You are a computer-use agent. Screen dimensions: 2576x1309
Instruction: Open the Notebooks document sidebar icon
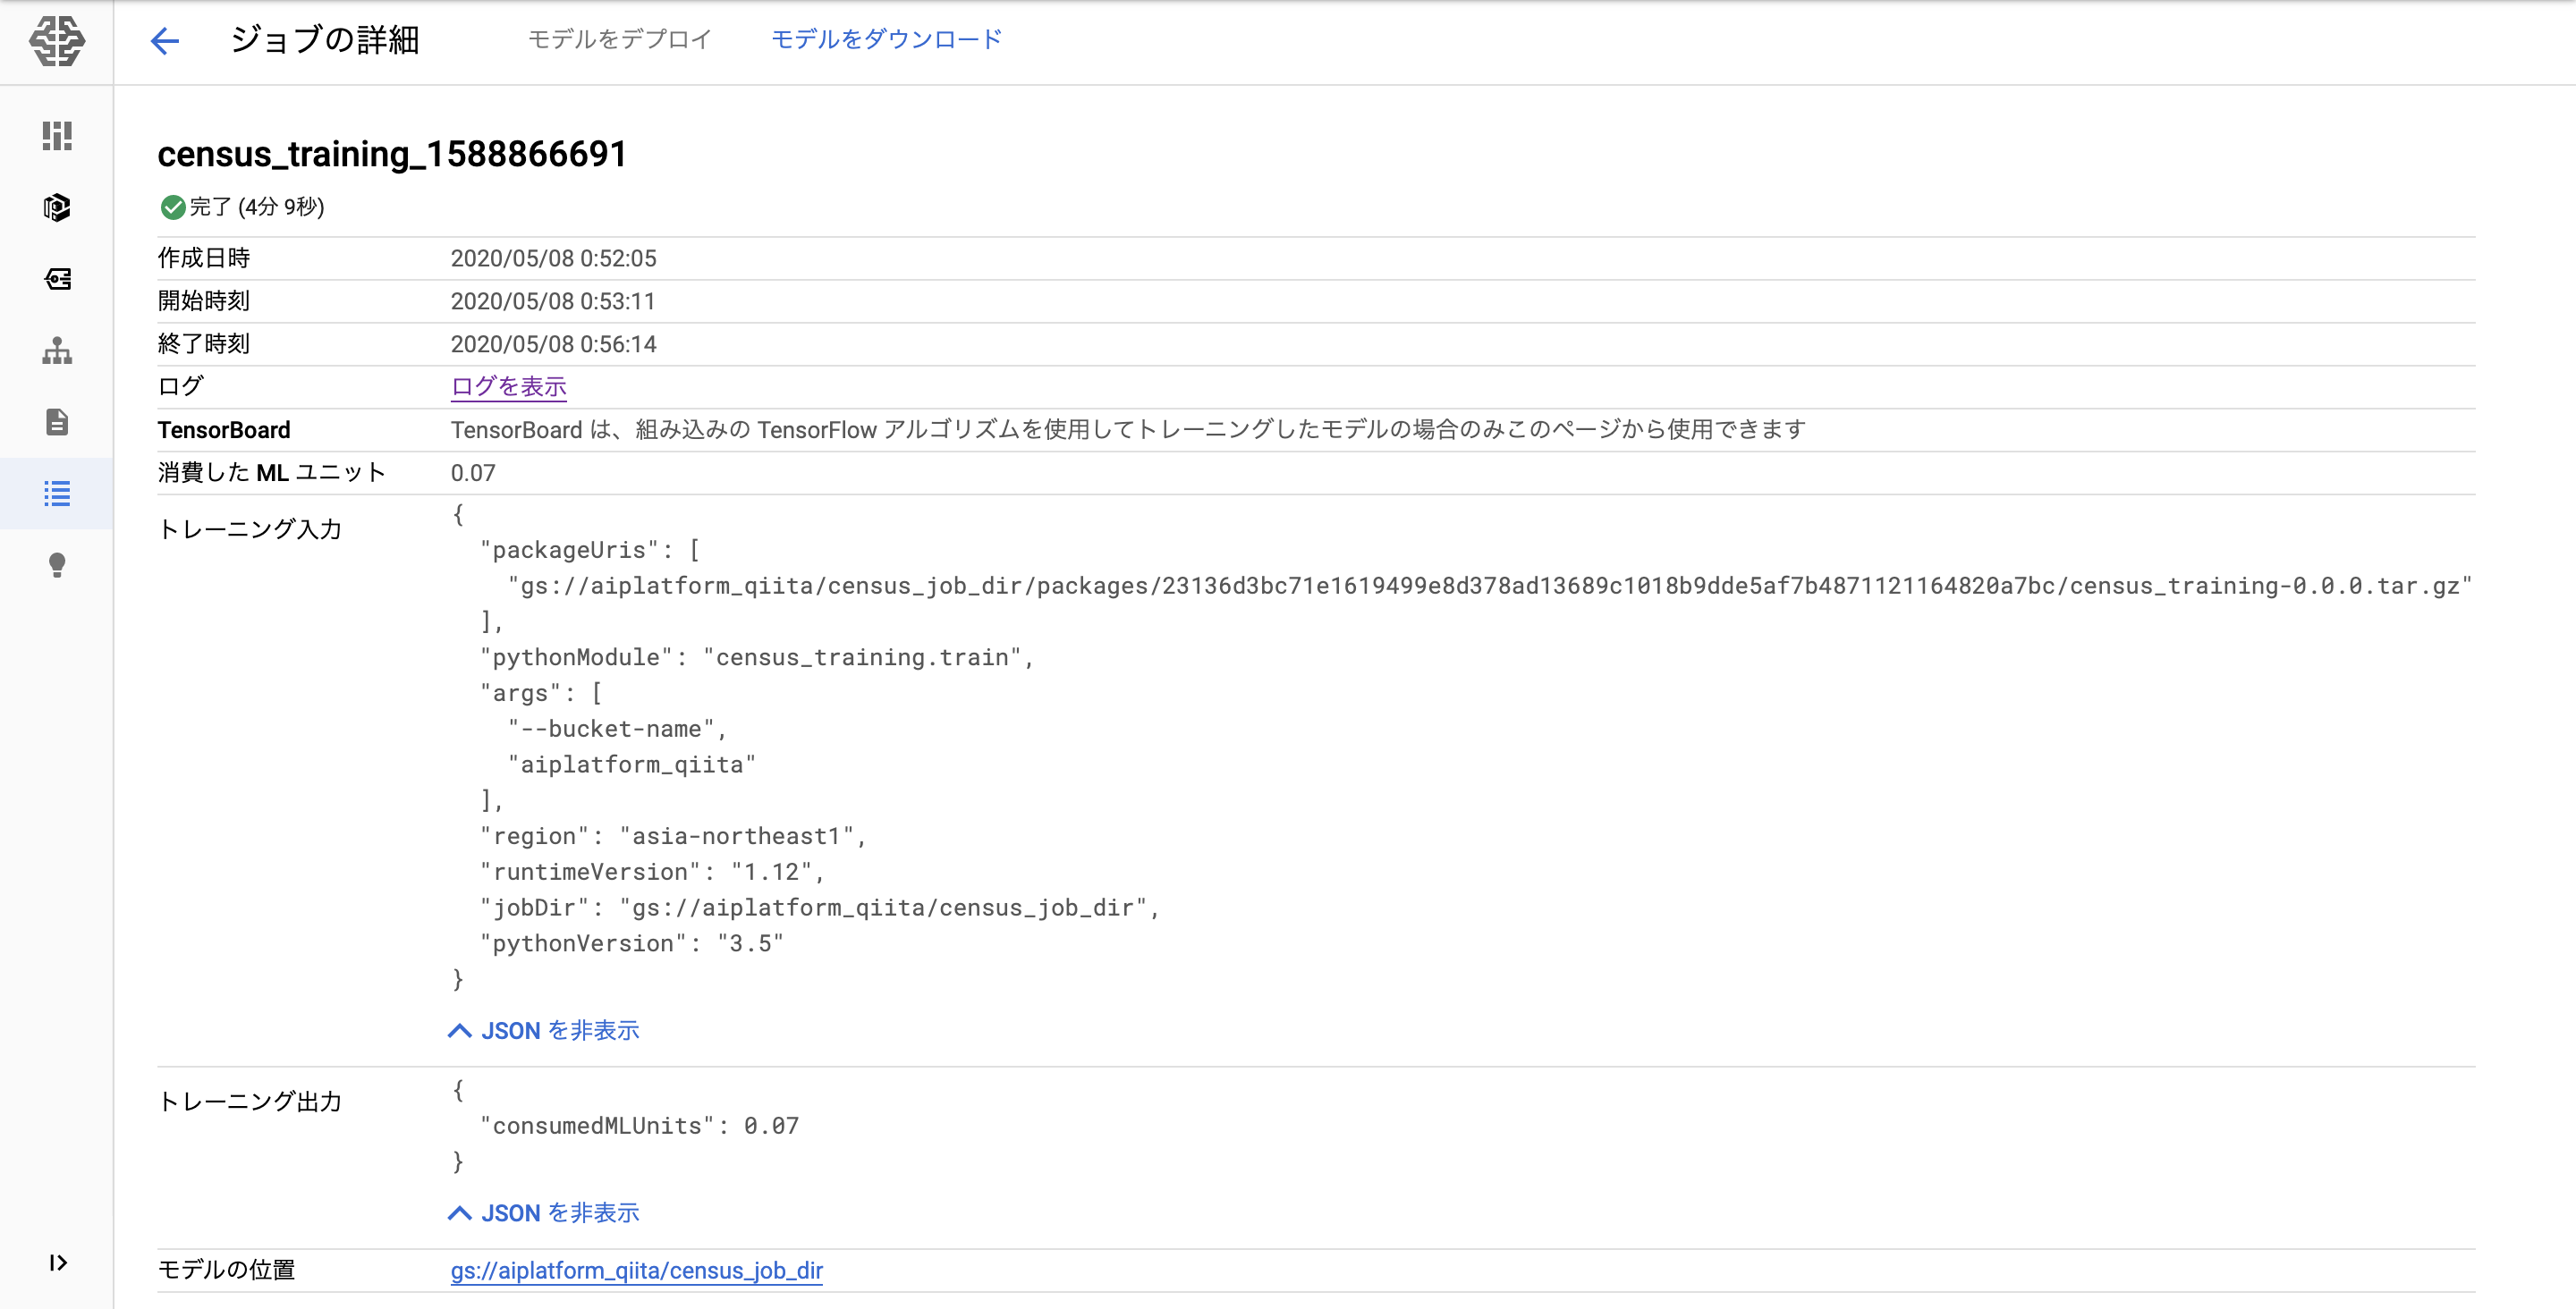57,422
